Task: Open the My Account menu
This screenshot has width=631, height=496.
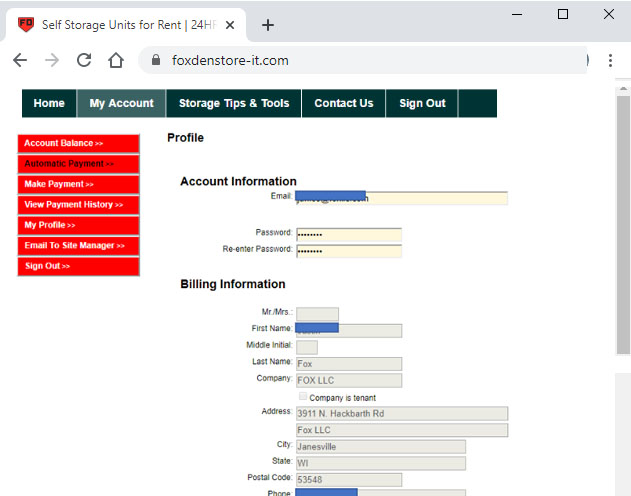Action: 121,103
